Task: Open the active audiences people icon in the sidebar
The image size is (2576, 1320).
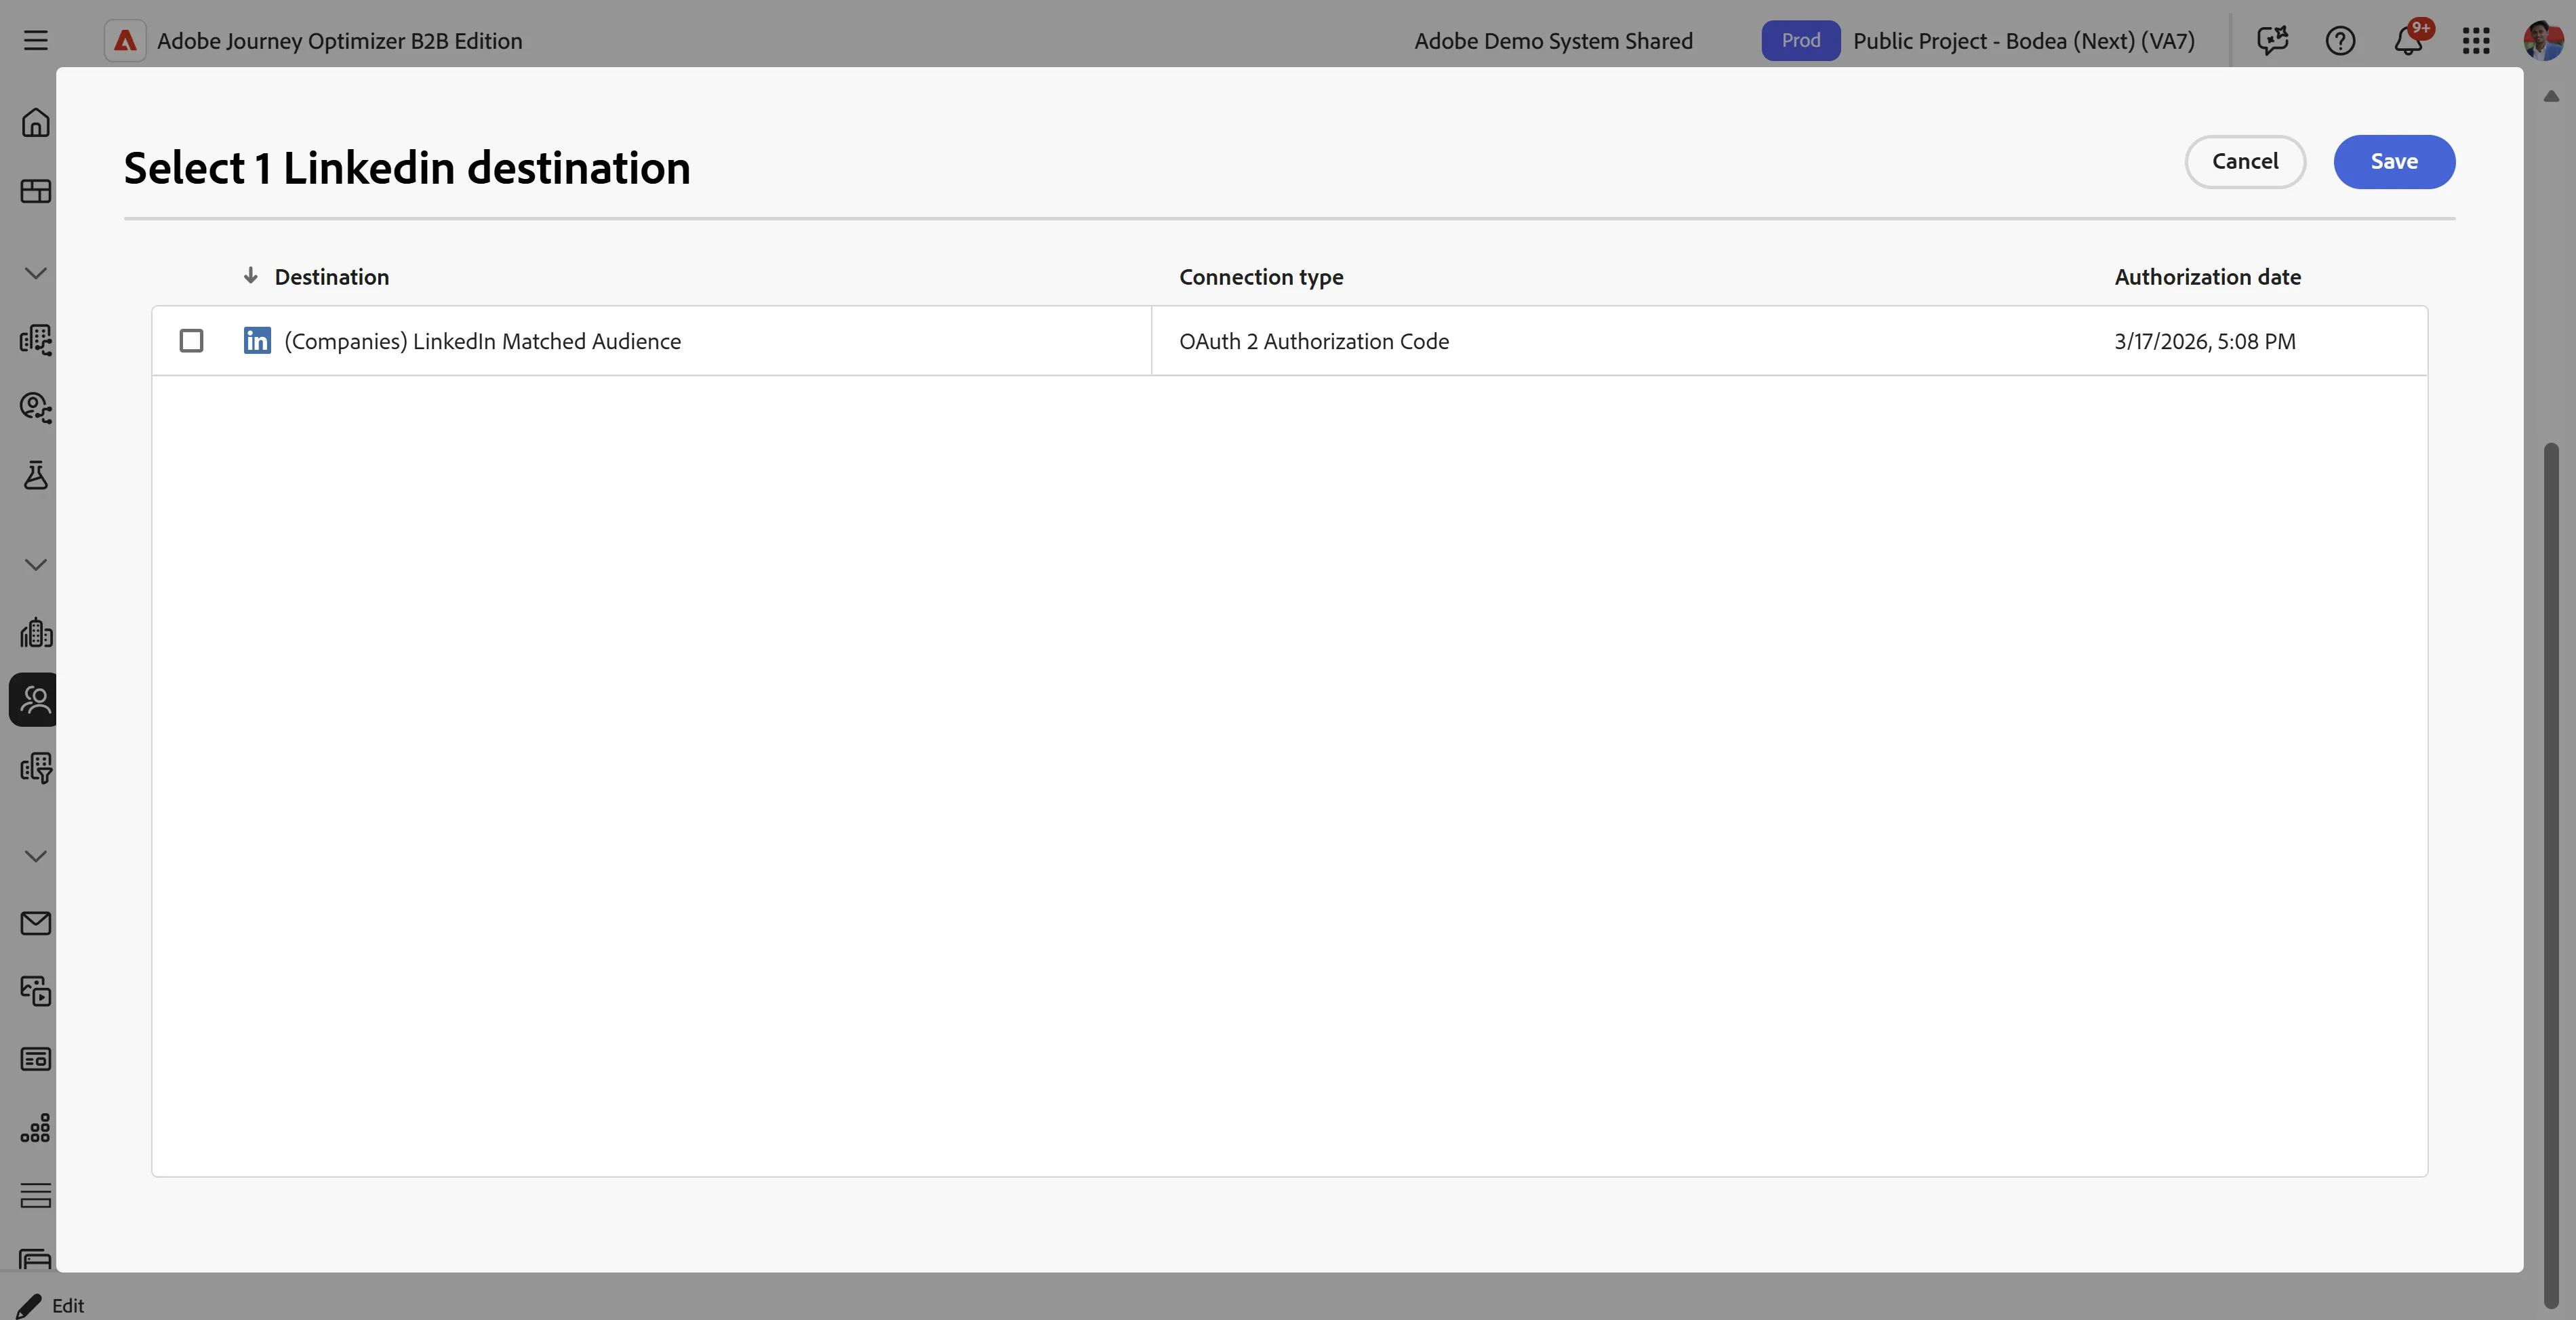Action: (36, 699)
